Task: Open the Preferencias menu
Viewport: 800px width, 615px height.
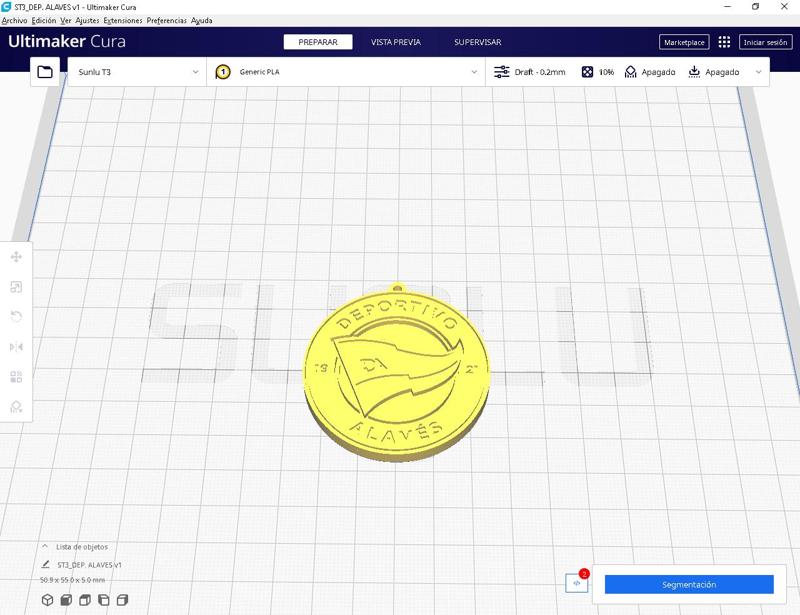Action: (x=167, y=20)
